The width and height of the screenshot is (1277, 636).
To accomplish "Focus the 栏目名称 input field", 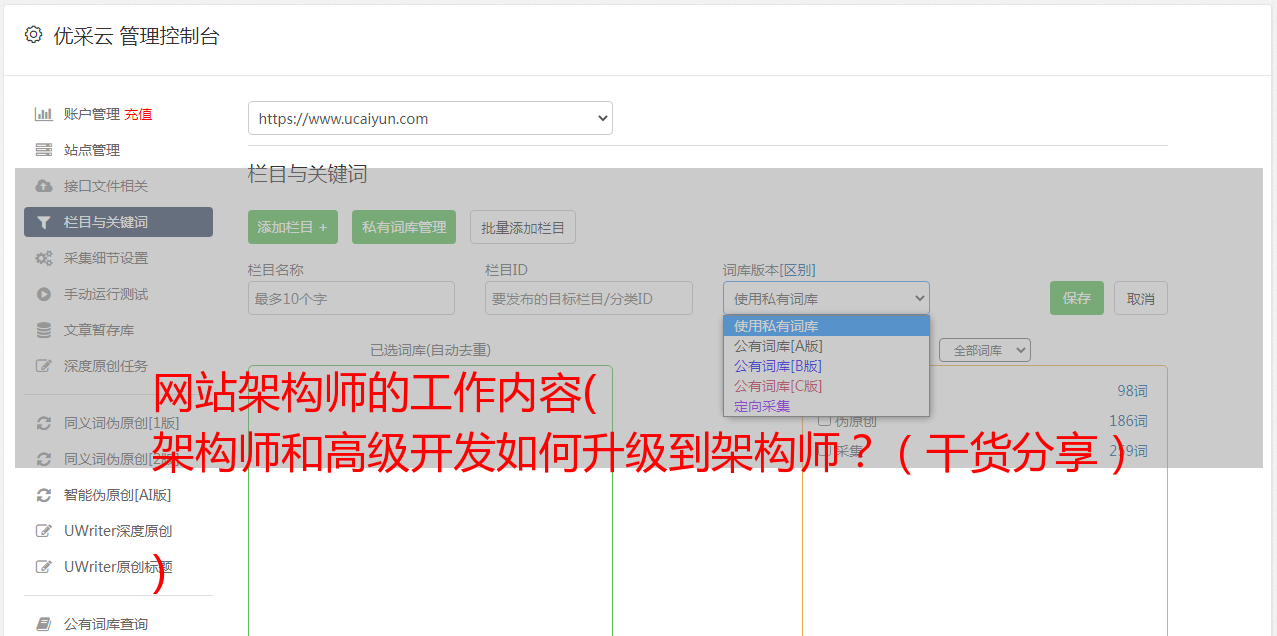I will coord(351,298).
